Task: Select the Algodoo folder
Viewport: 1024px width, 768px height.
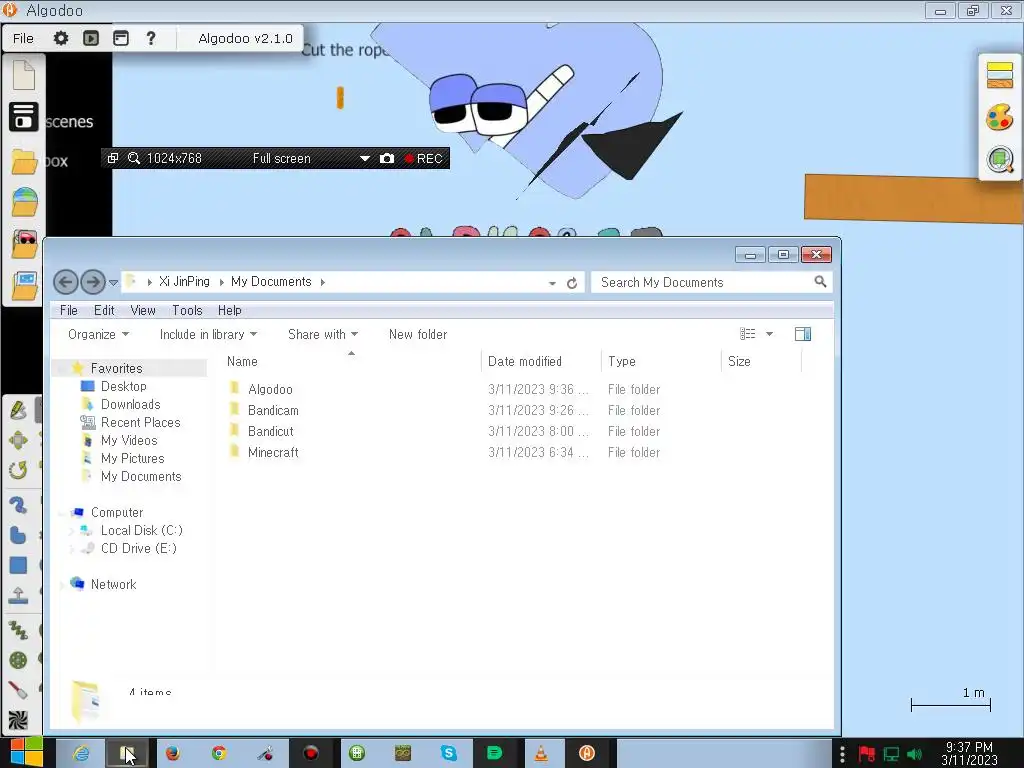Action: click(x=270, y=389)
